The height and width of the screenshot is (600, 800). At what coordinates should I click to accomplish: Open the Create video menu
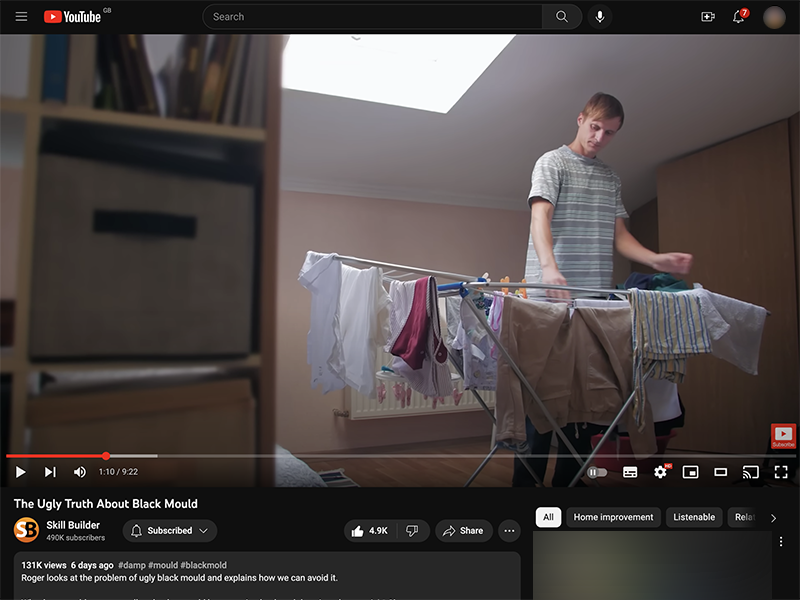[x=708, y=17]
